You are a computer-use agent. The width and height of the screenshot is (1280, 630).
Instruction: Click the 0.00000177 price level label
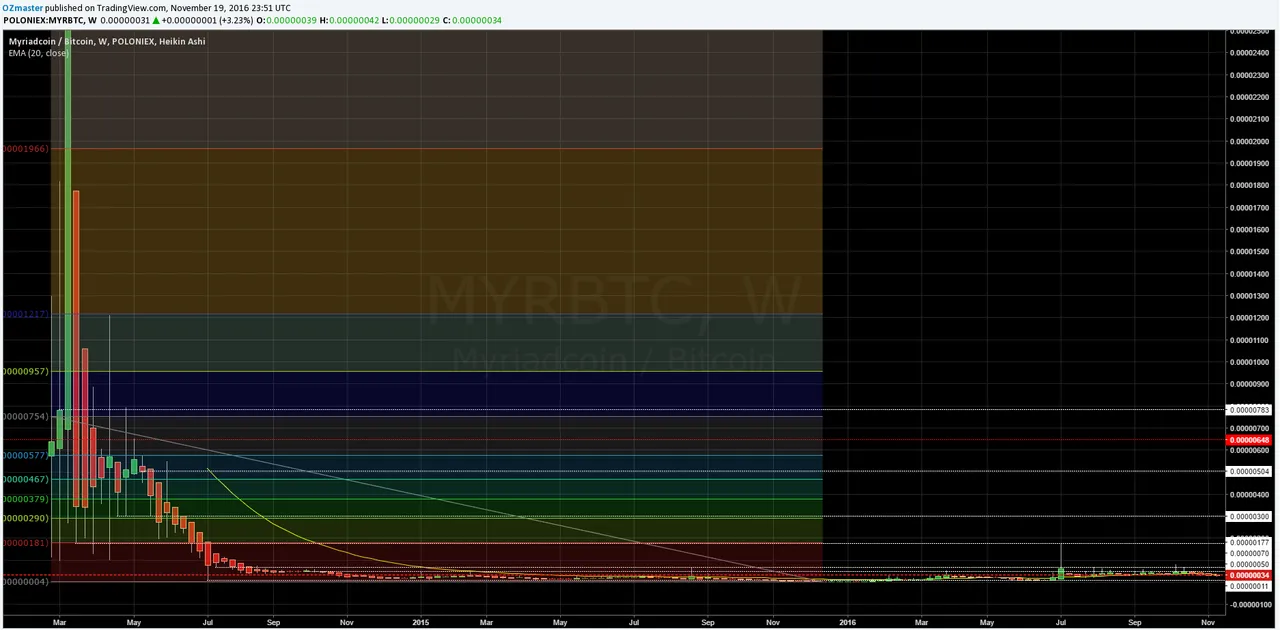click(x=1250, y=544)
